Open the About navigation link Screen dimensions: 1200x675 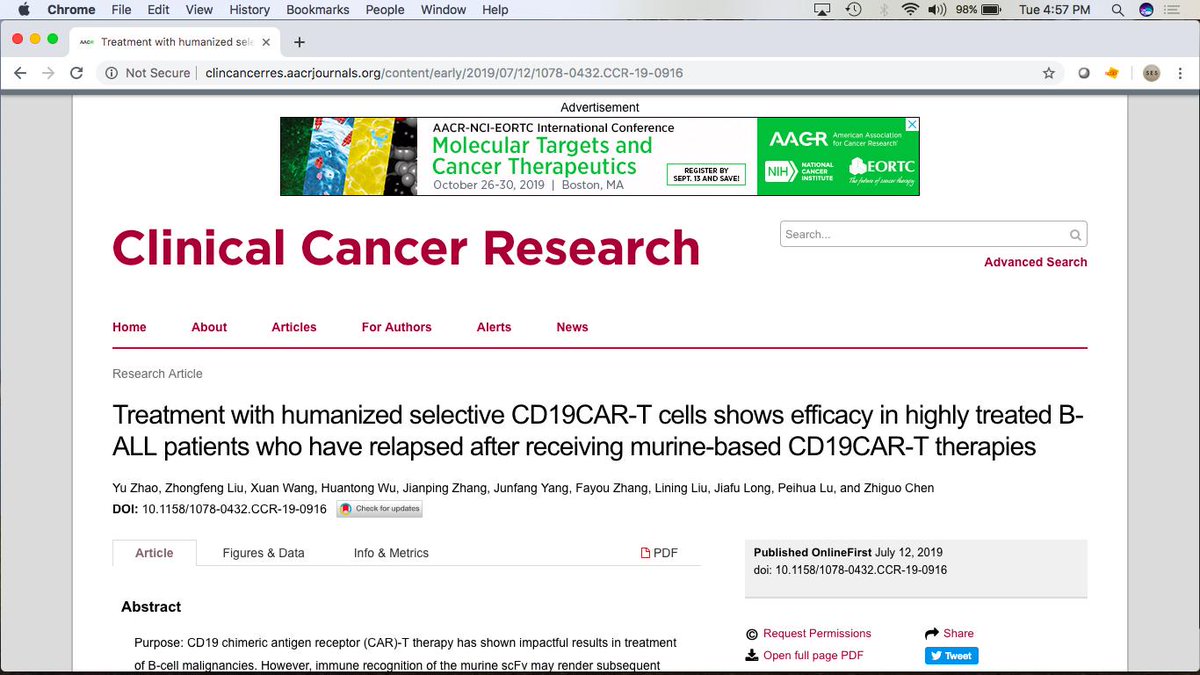pos(209,327)
